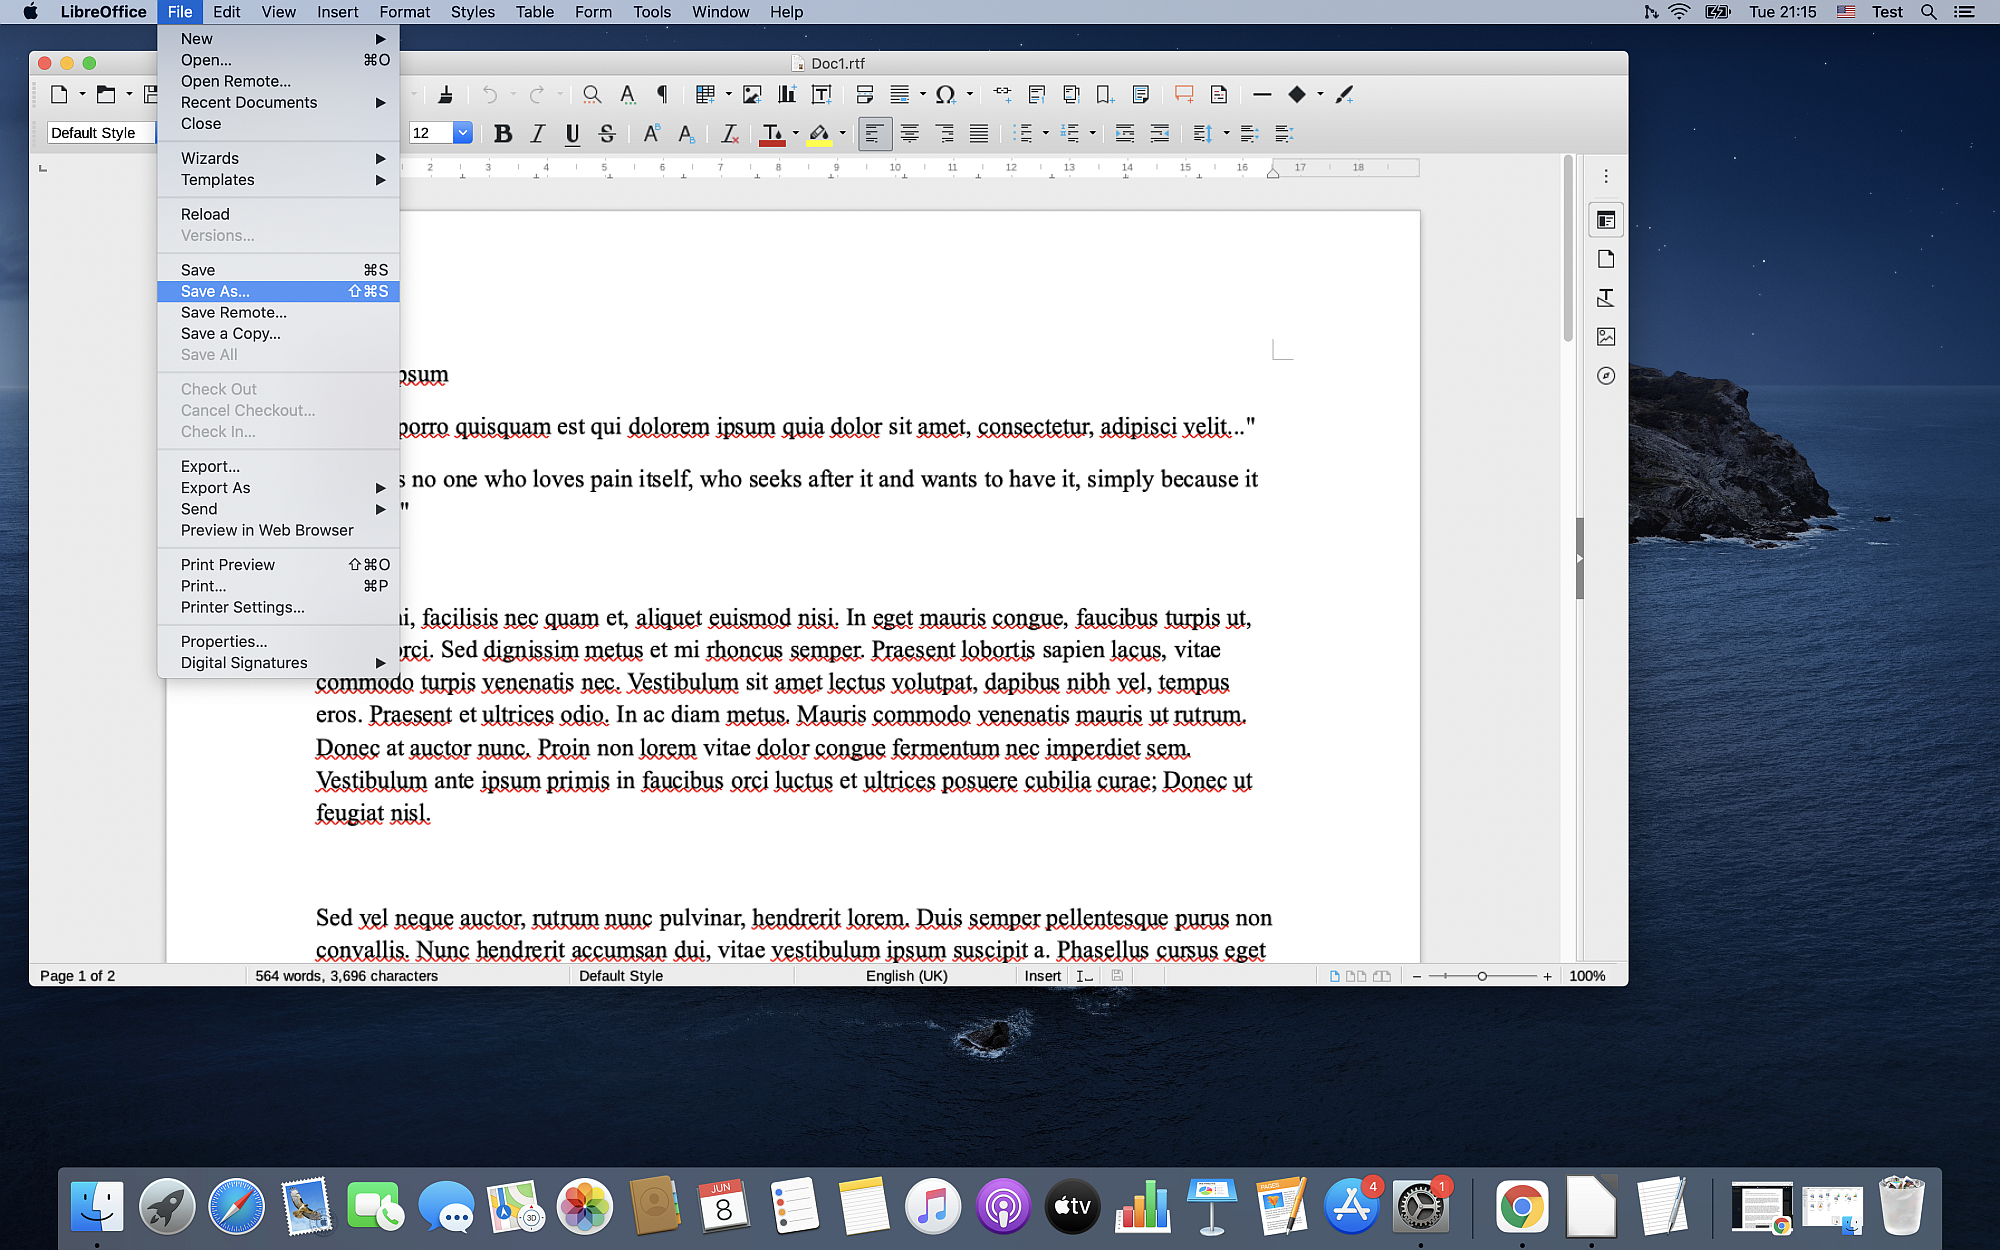Select Save As... in File menu
This screenshot has height=1250, width=2000.
click(x=215, y=291)
